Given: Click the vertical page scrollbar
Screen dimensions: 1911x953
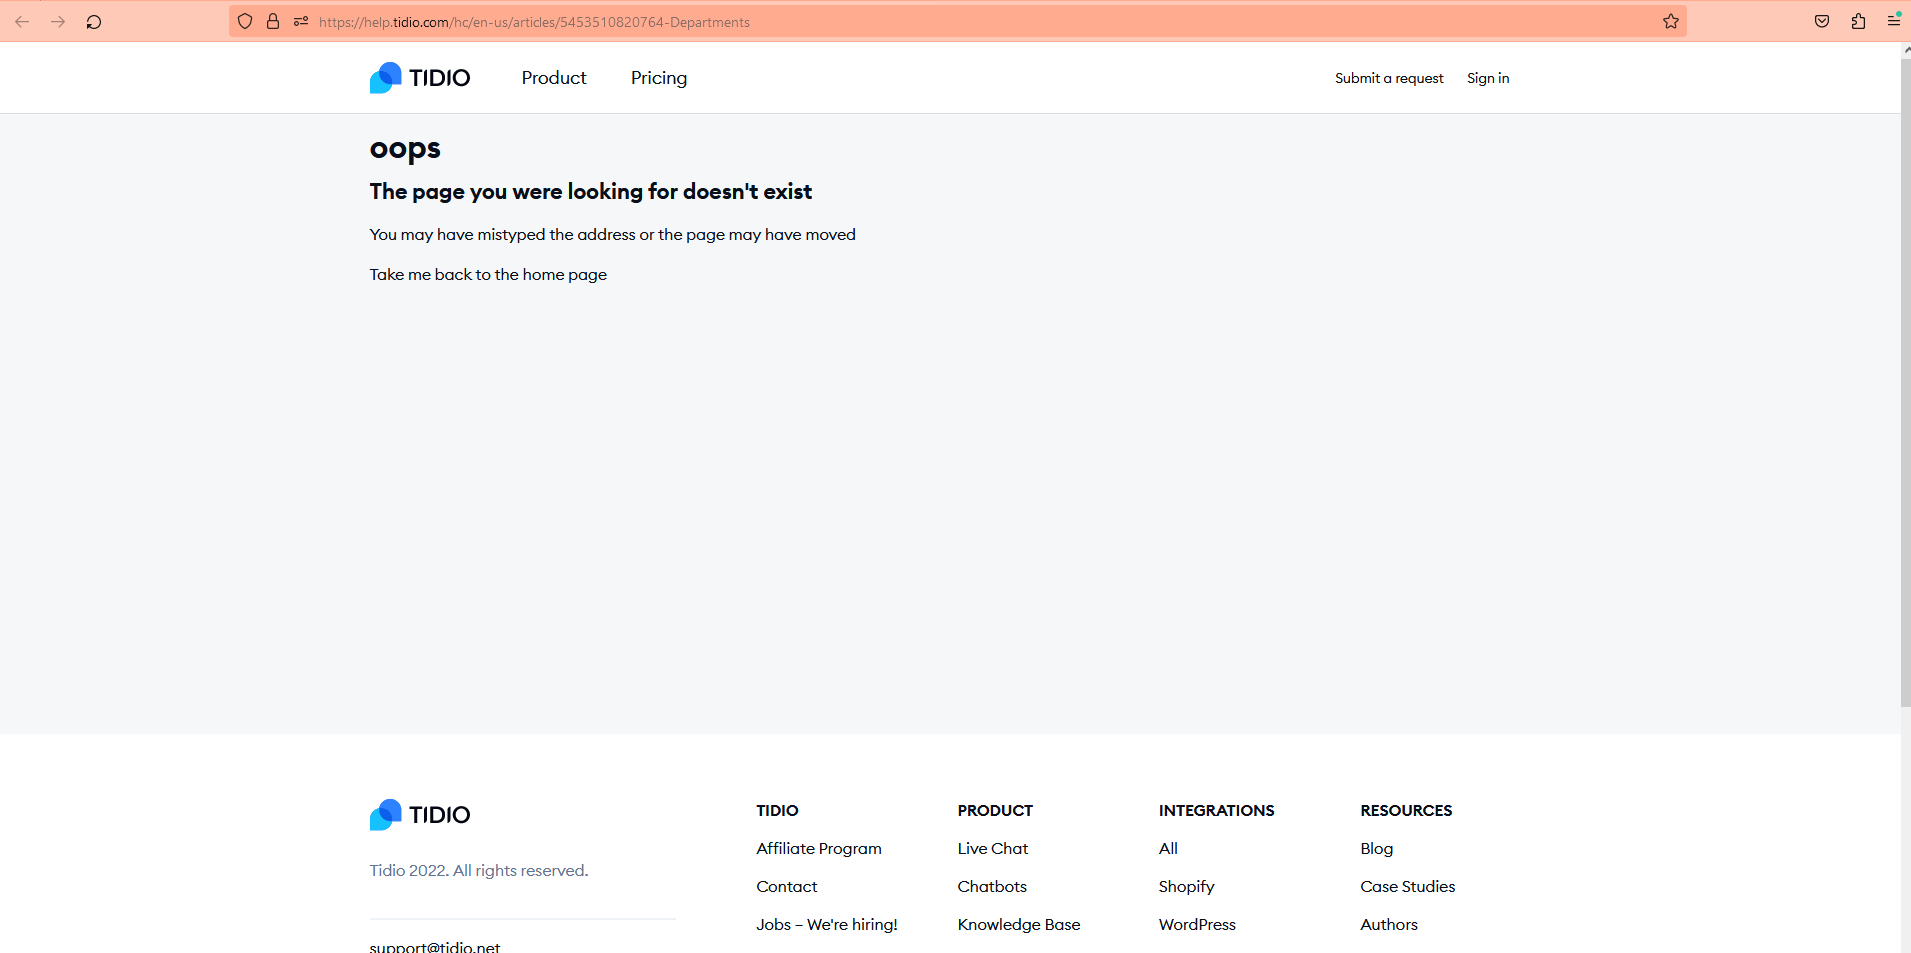Looking at the screenshot, I should [x=1905, y=380].
